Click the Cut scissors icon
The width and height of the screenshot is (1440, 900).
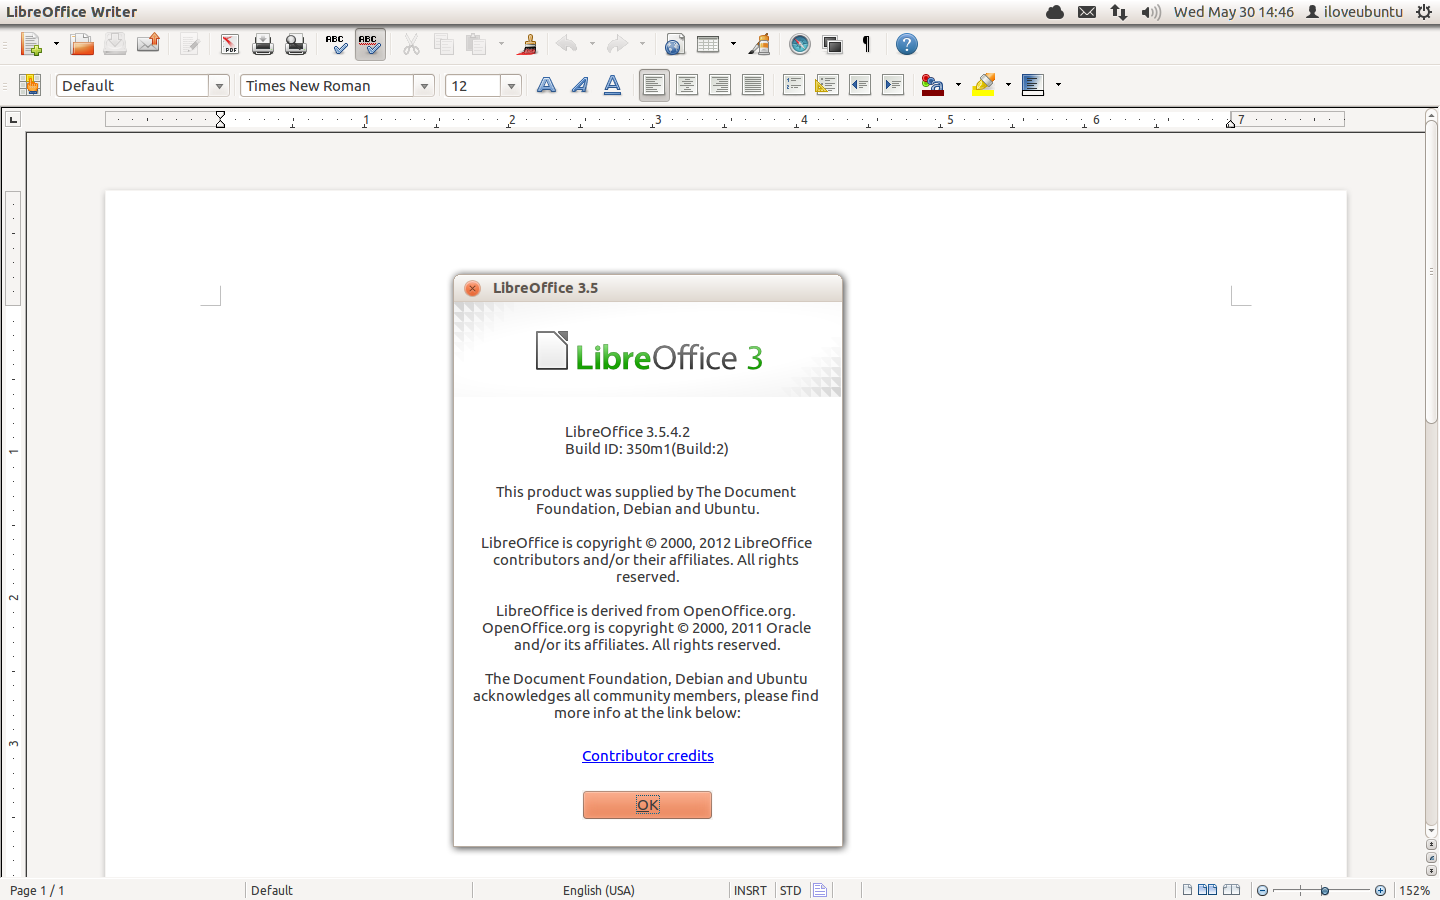coord(411,44)
